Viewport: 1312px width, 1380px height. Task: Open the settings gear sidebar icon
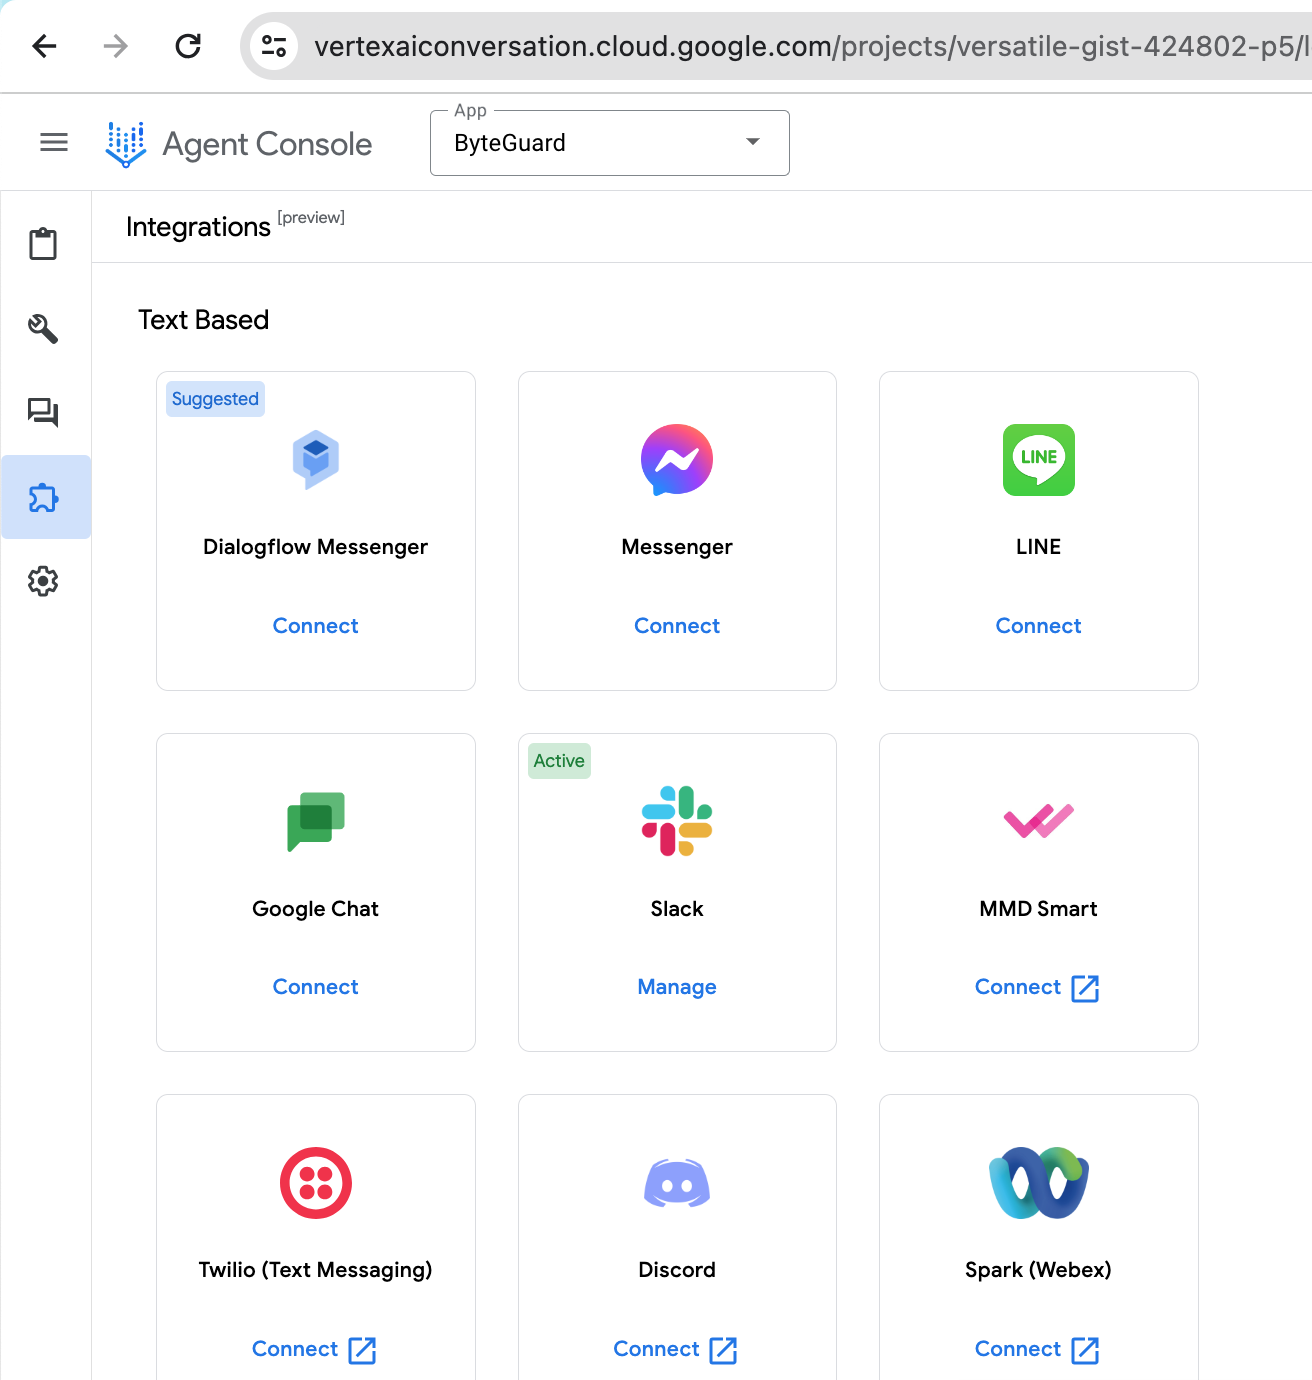(43, 581)
